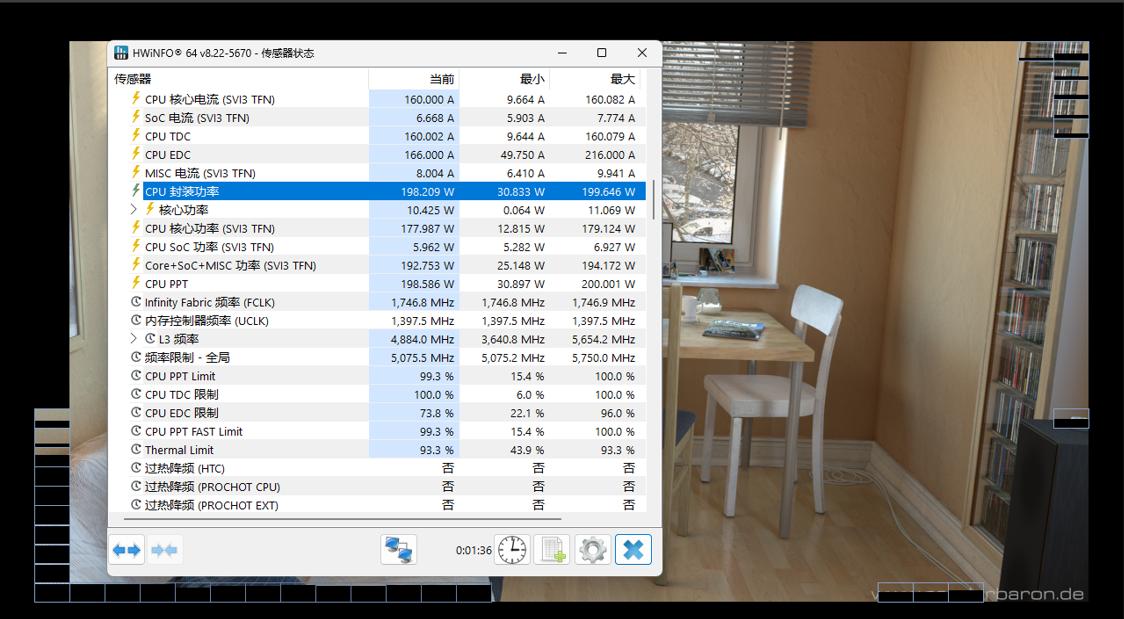This screenshot has width=1124, height=619.
Task: Click the horizontal scrollbar under sensor list
Action: 343,518
